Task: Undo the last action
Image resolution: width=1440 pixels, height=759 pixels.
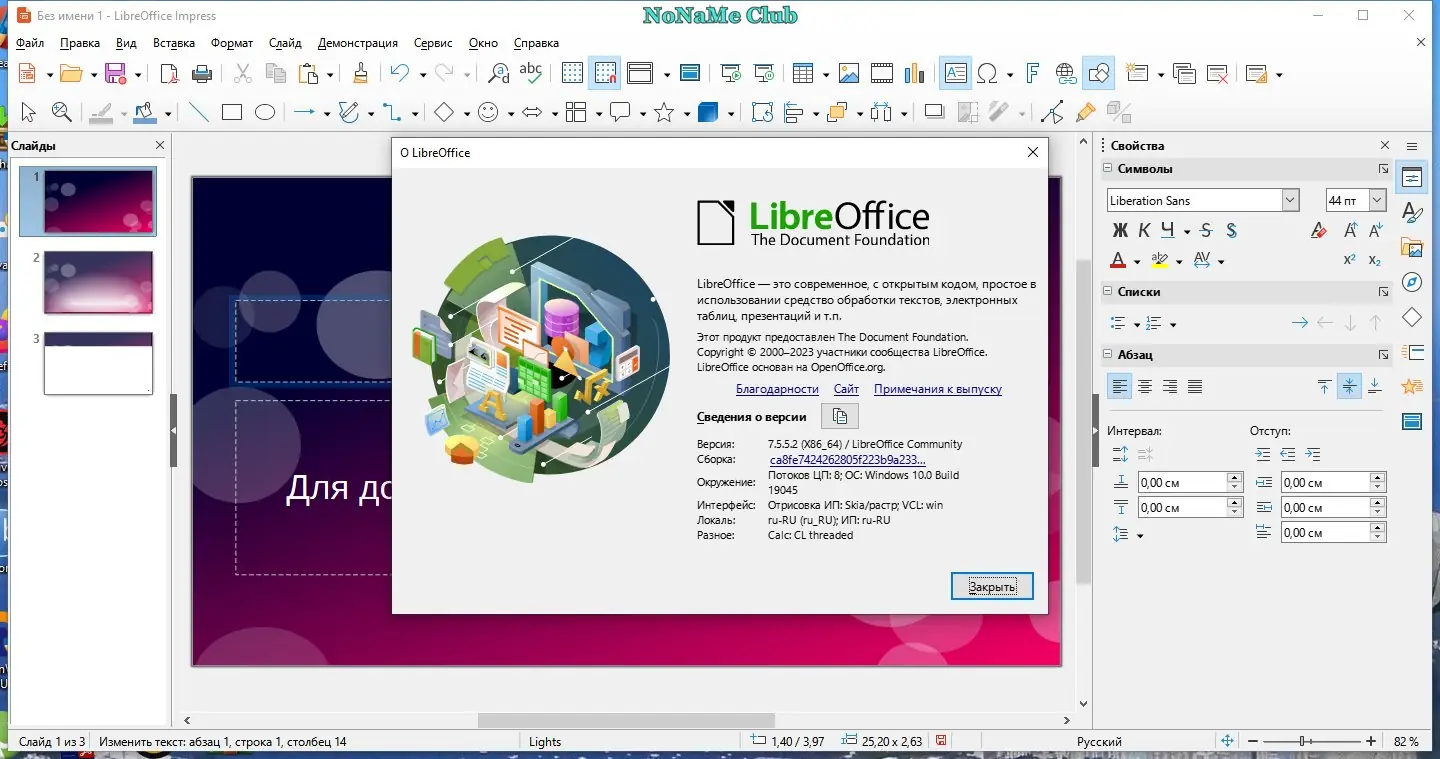Action: tap(400, 73)
